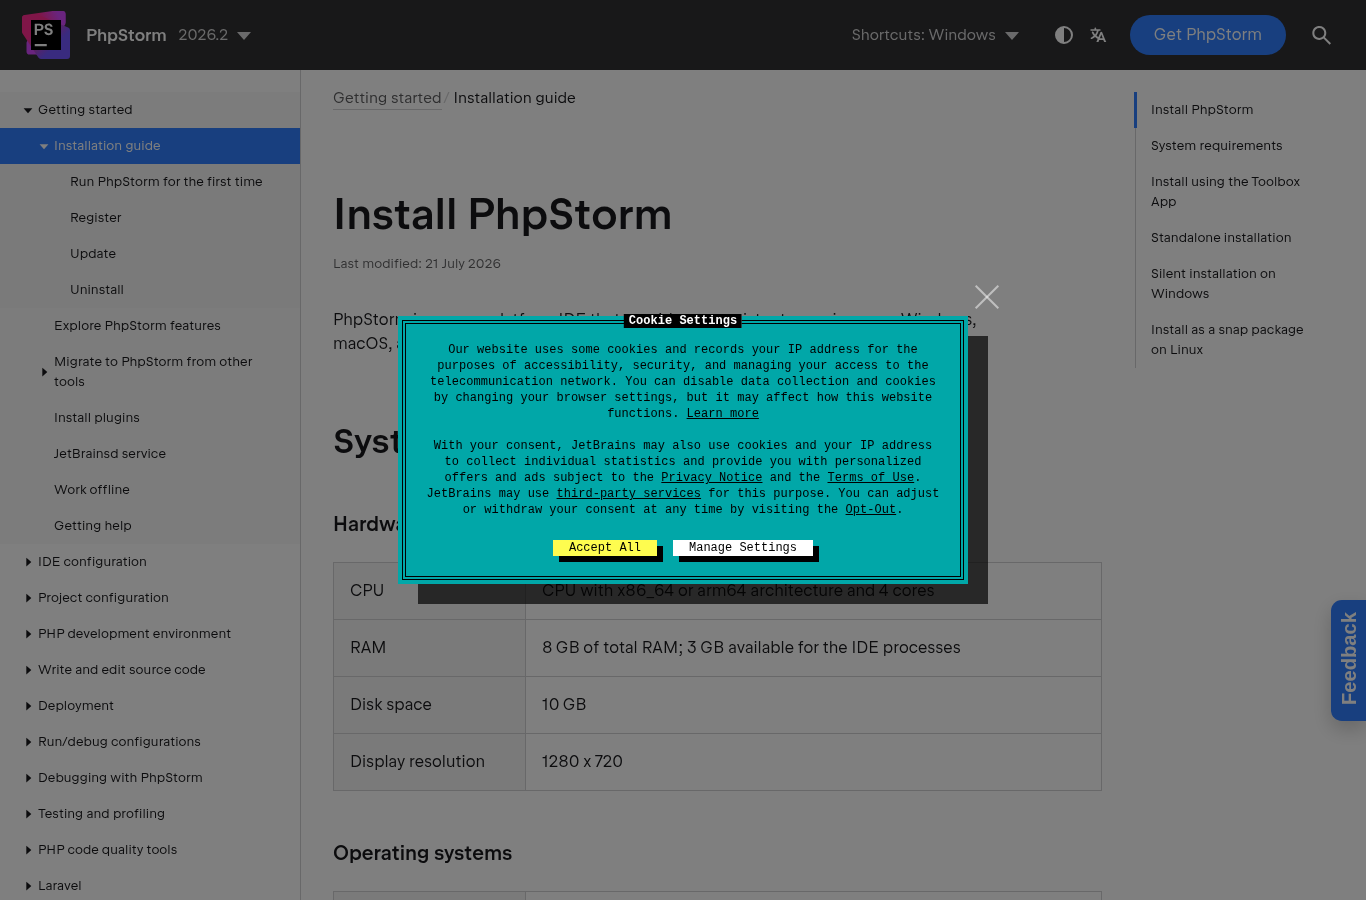
Task: Open Work offline page
Action: (x=92, y=490)
